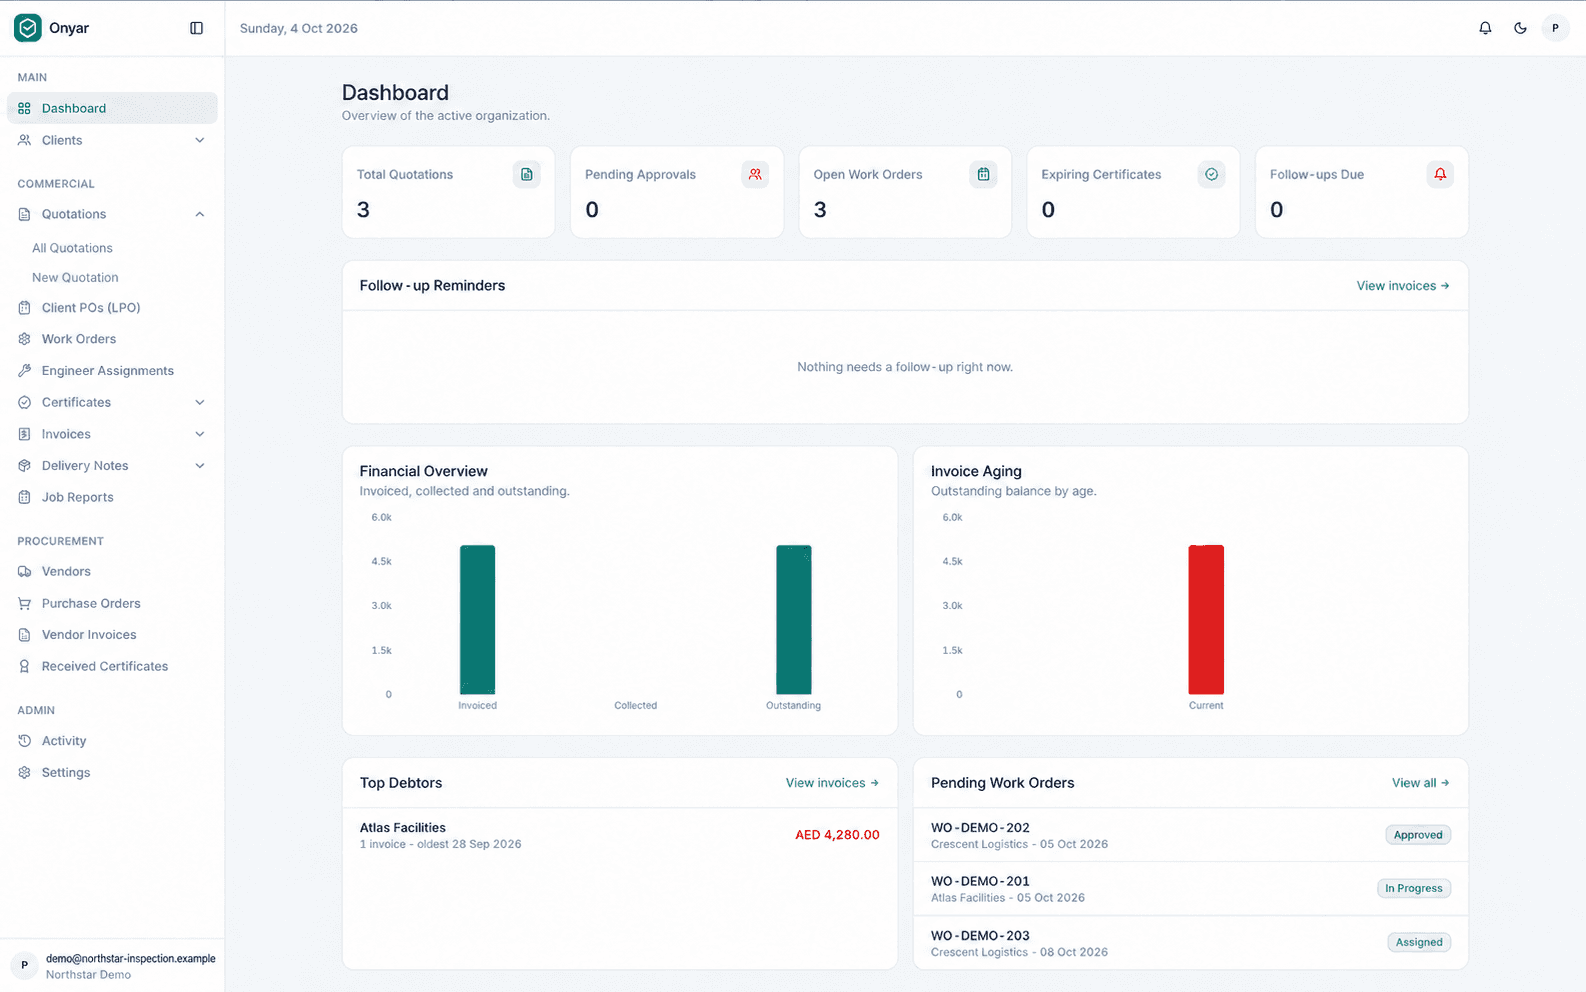Click the Invoiced bar in Financial Overview

point(477,619)
